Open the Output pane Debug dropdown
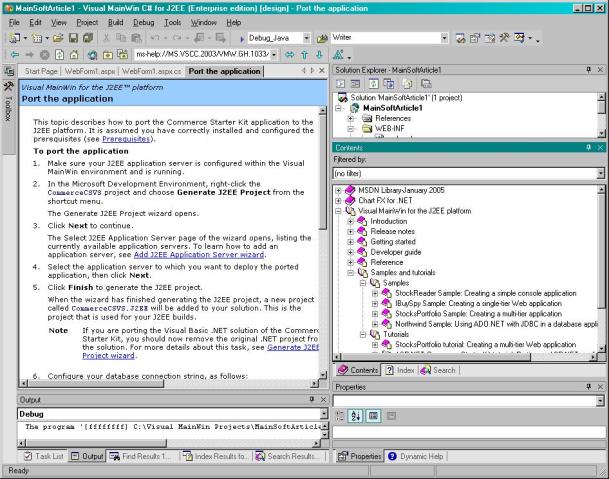Image resolution: width=609 pixels, height=479 pixels. [324, 414]
